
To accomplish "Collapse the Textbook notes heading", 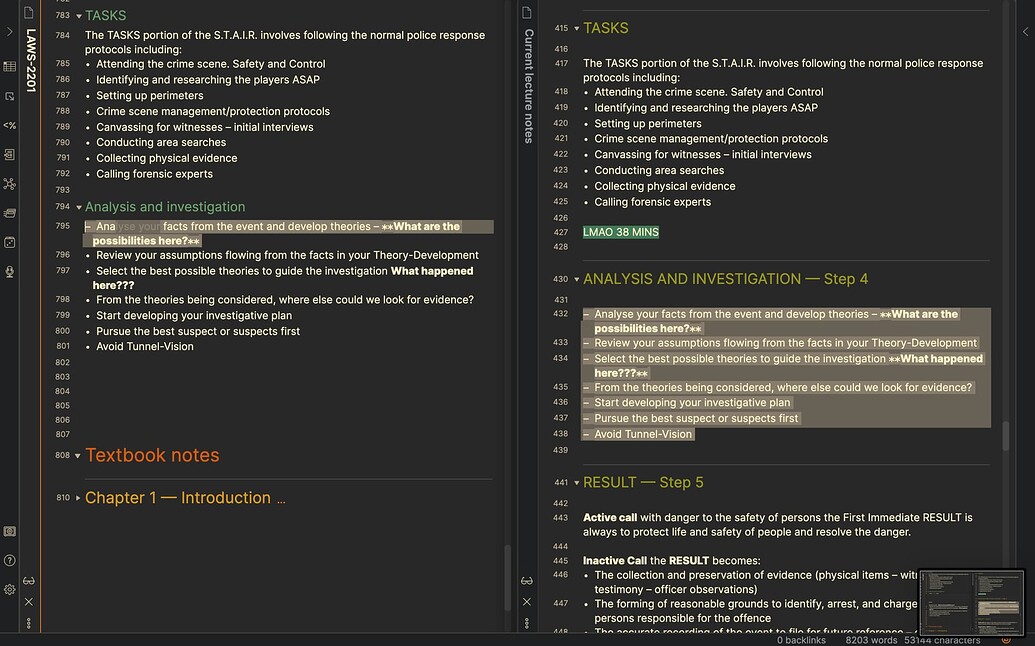I will (78, 455).
